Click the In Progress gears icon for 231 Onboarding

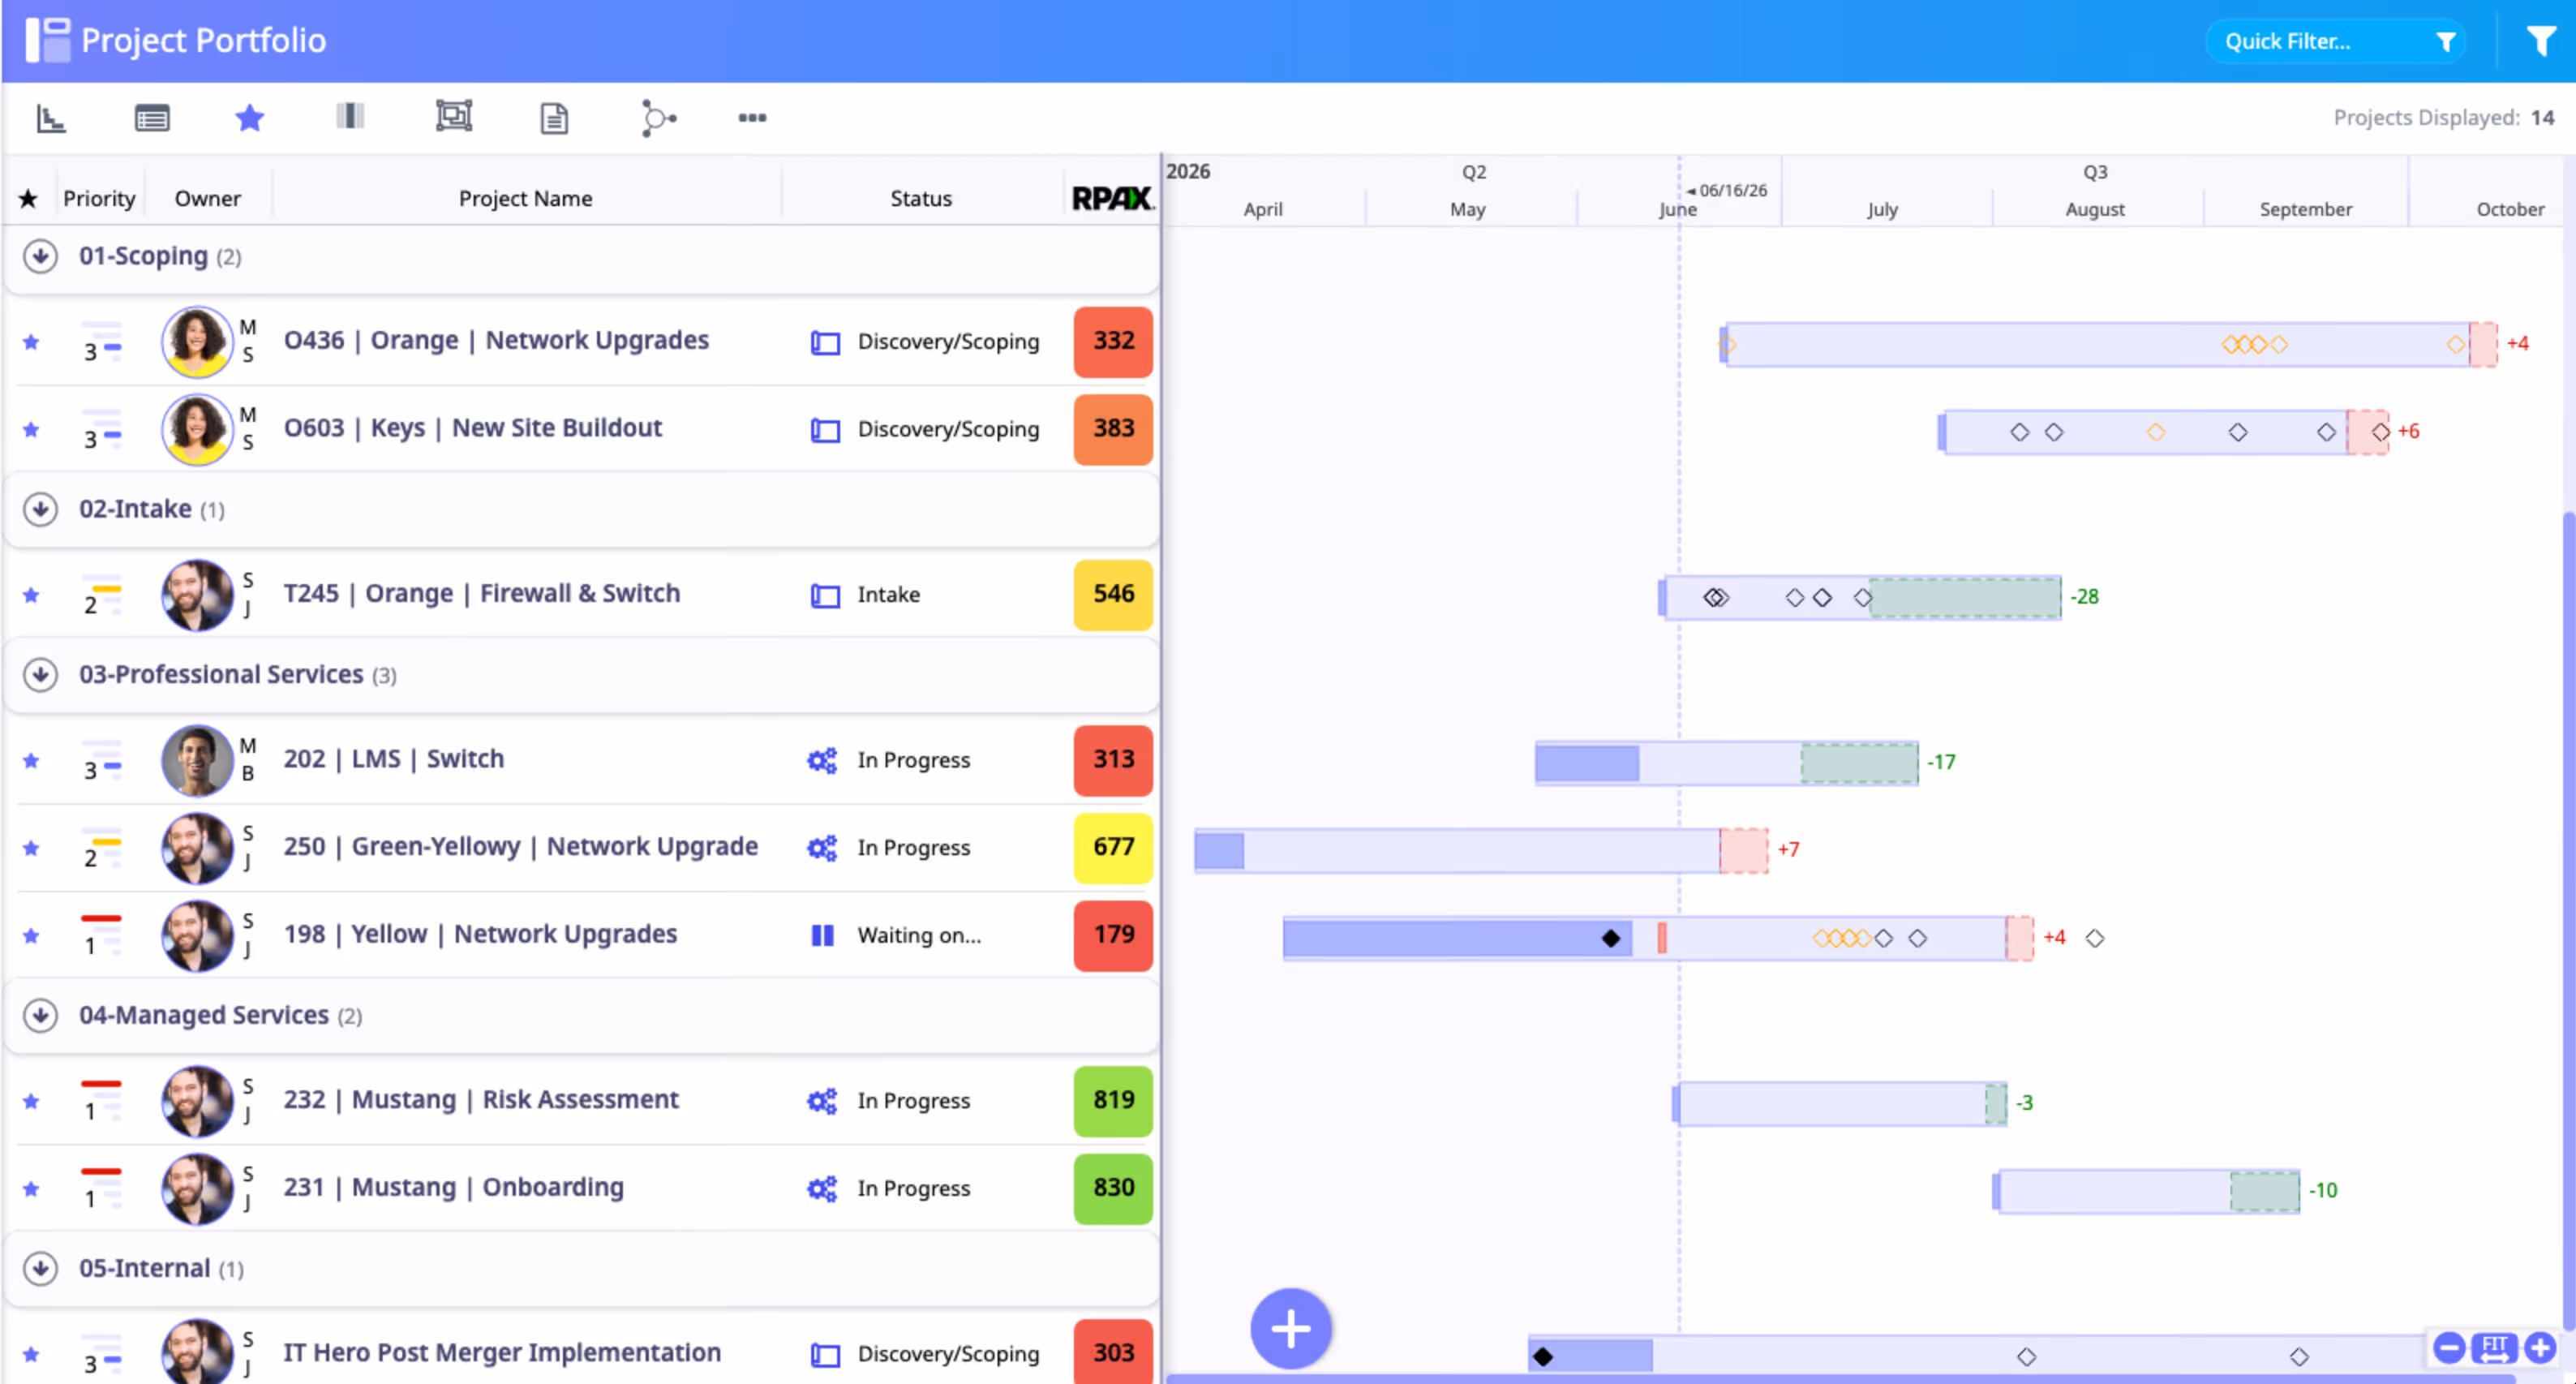click(822, 1189)
